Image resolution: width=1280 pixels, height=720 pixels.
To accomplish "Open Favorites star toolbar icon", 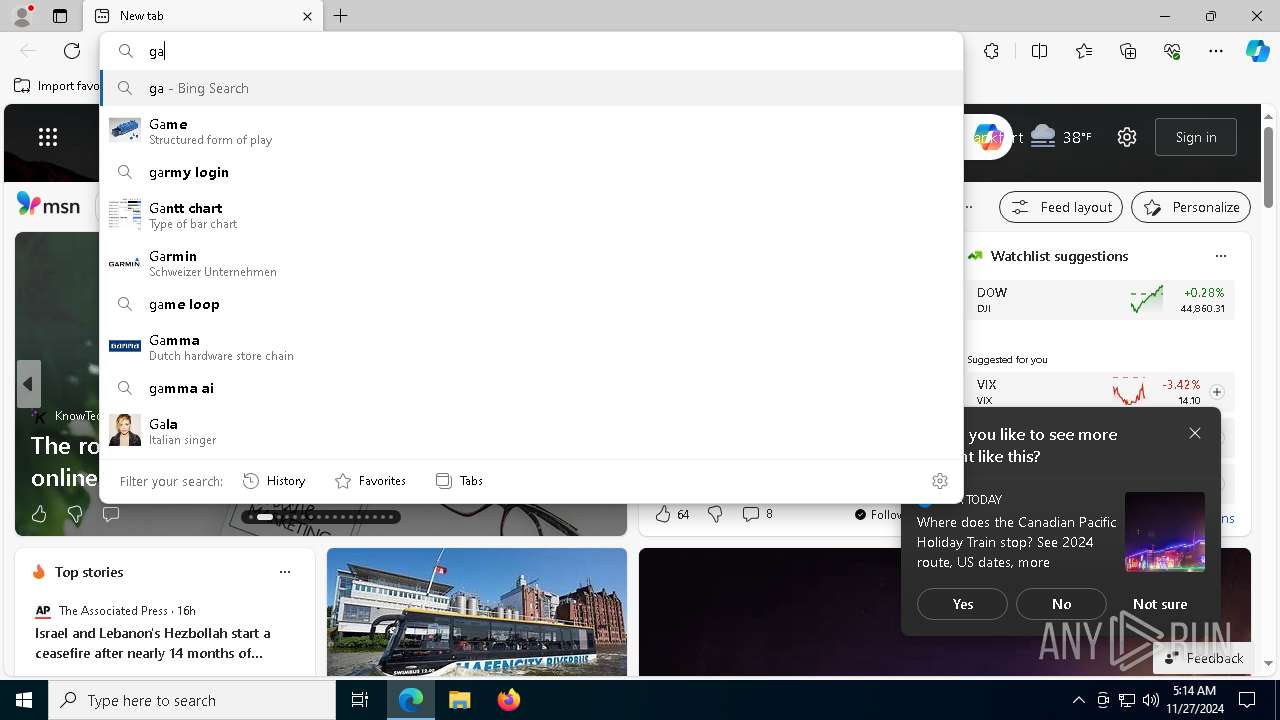I will coord(1084,51).
